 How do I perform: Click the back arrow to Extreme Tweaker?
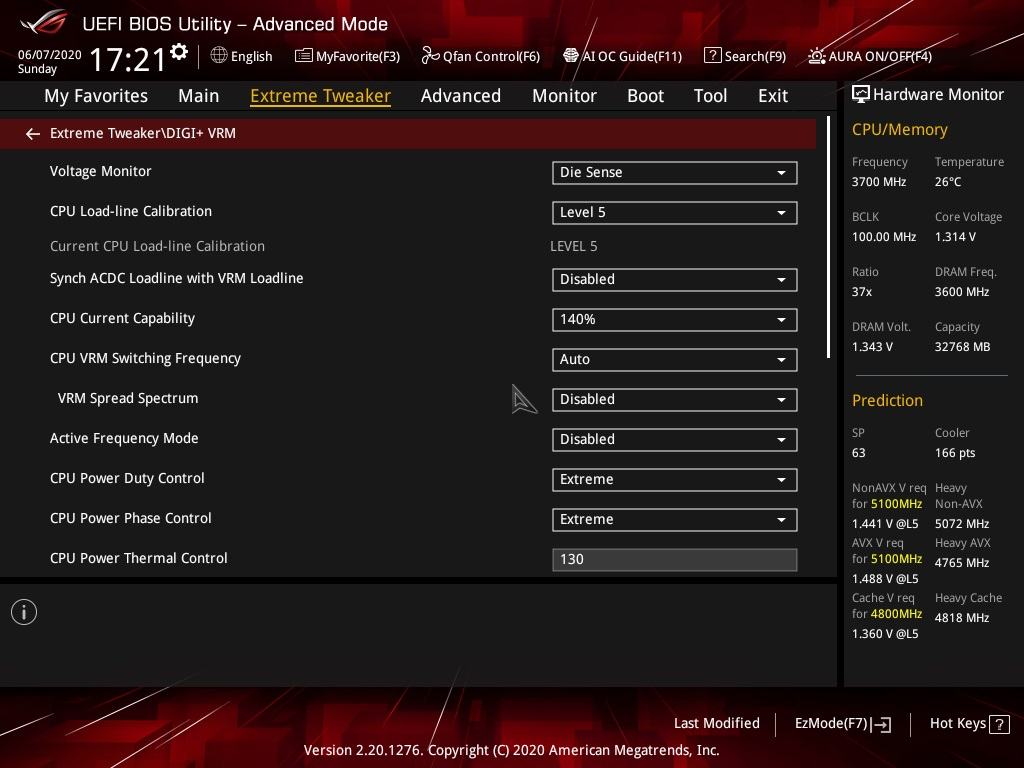point(33,134)
